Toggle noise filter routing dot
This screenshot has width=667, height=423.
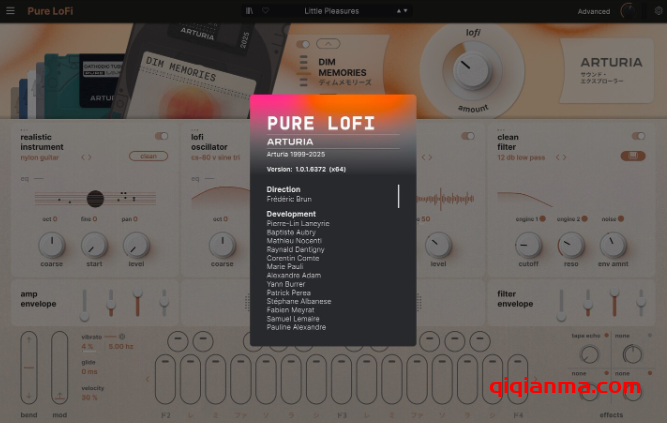pos(621,219)
